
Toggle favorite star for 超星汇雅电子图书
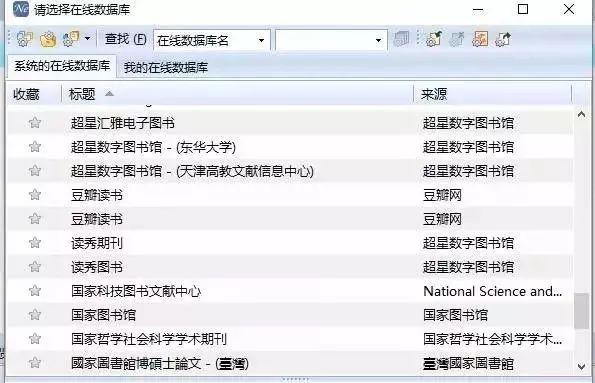pyautogui.click(x=35, y=123)
